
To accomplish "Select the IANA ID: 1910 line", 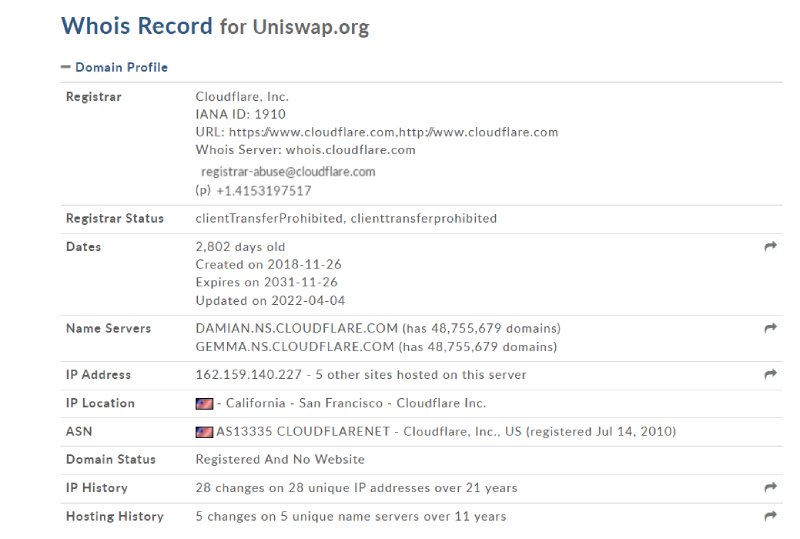I will tap(240, 114).
